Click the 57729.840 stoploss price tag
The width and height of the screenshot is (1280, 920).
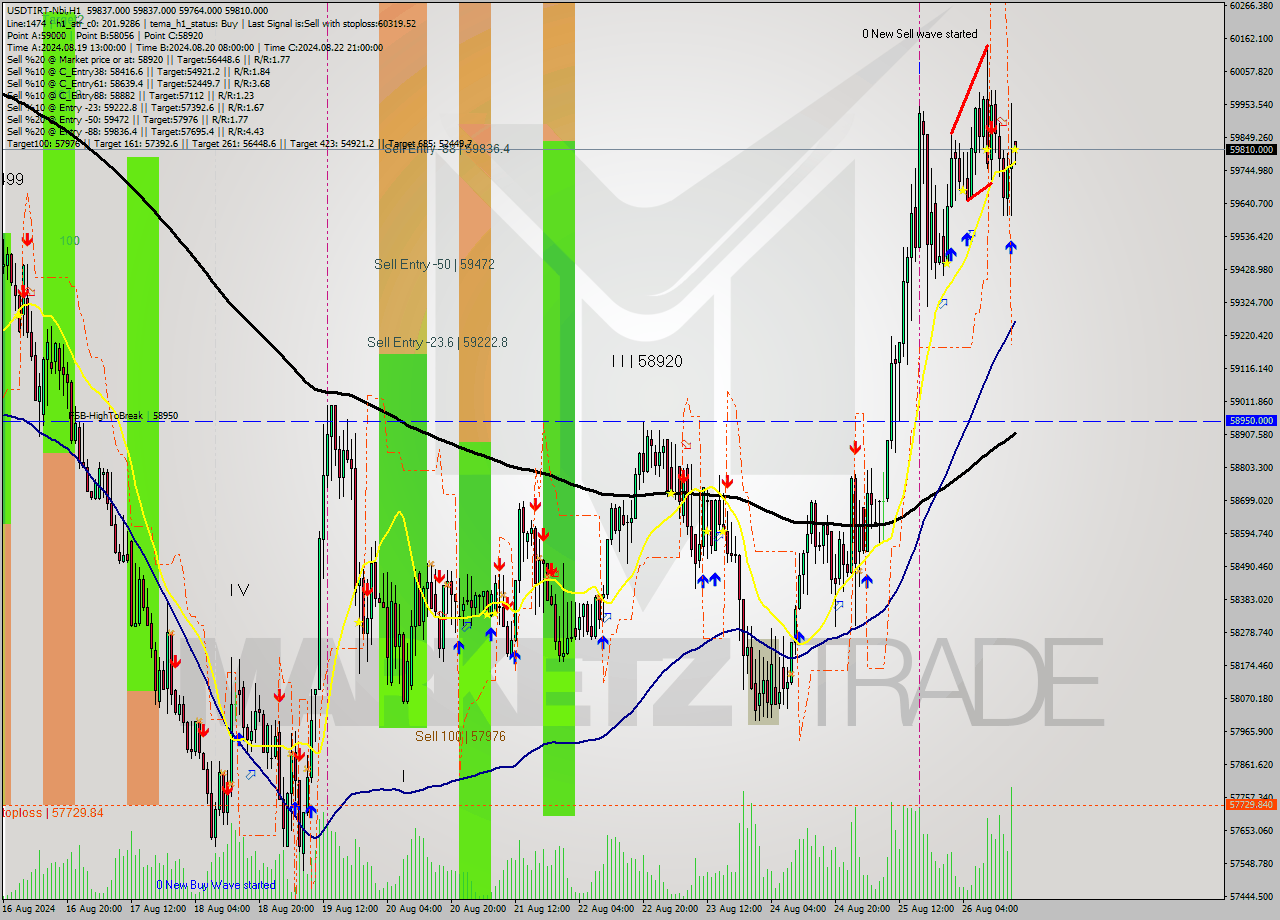pos(1251,804)
